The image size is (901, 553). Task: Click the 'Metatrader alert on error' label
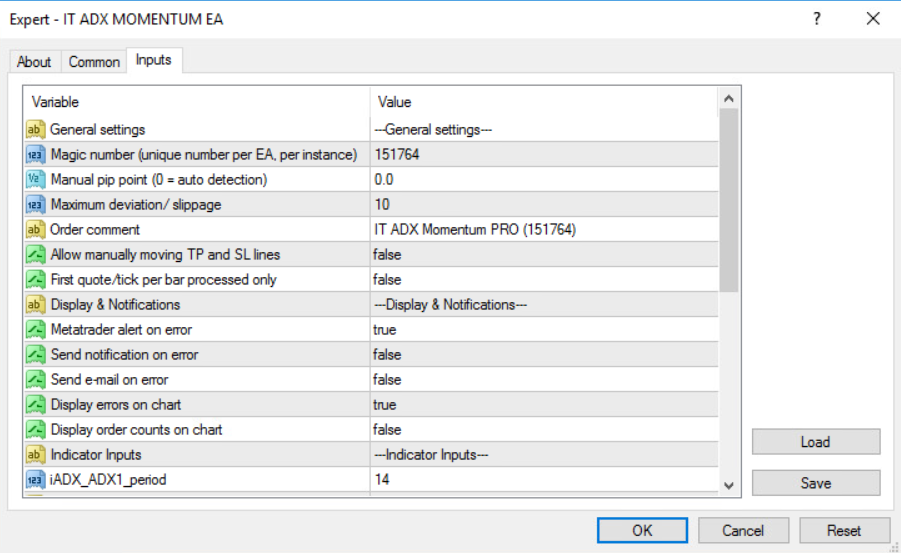click(121, 329)
